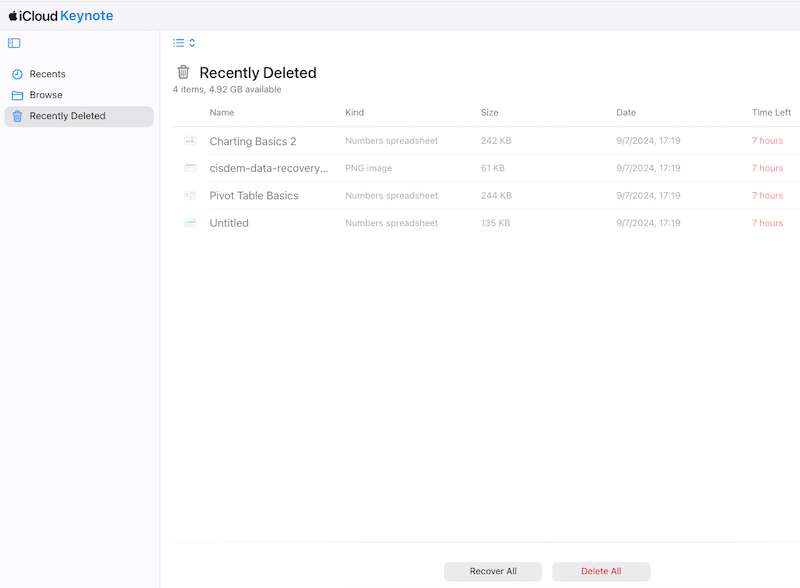Click the Pivot Table Basics file icon
Screen dimensions: 800x588
(x=190, y=195)
